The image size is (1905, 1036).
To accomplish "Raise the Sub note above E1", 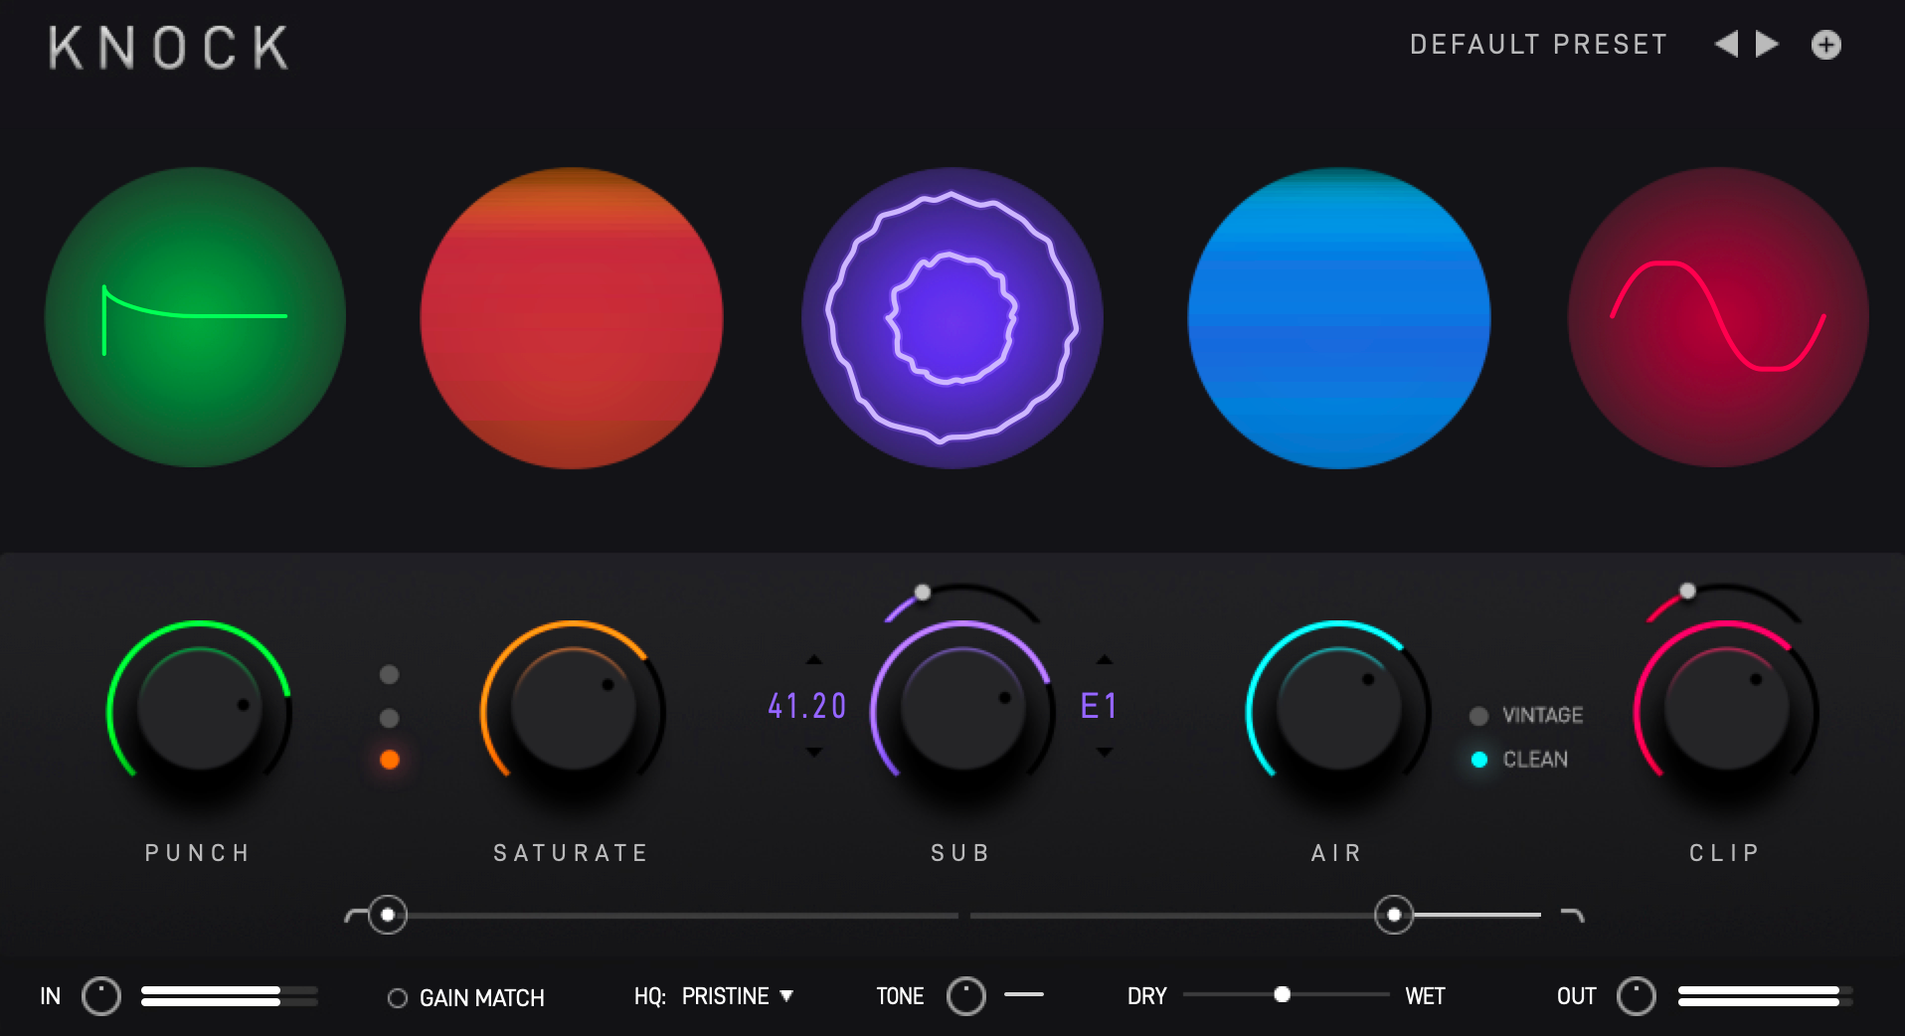I will [x=1104, y=660].
